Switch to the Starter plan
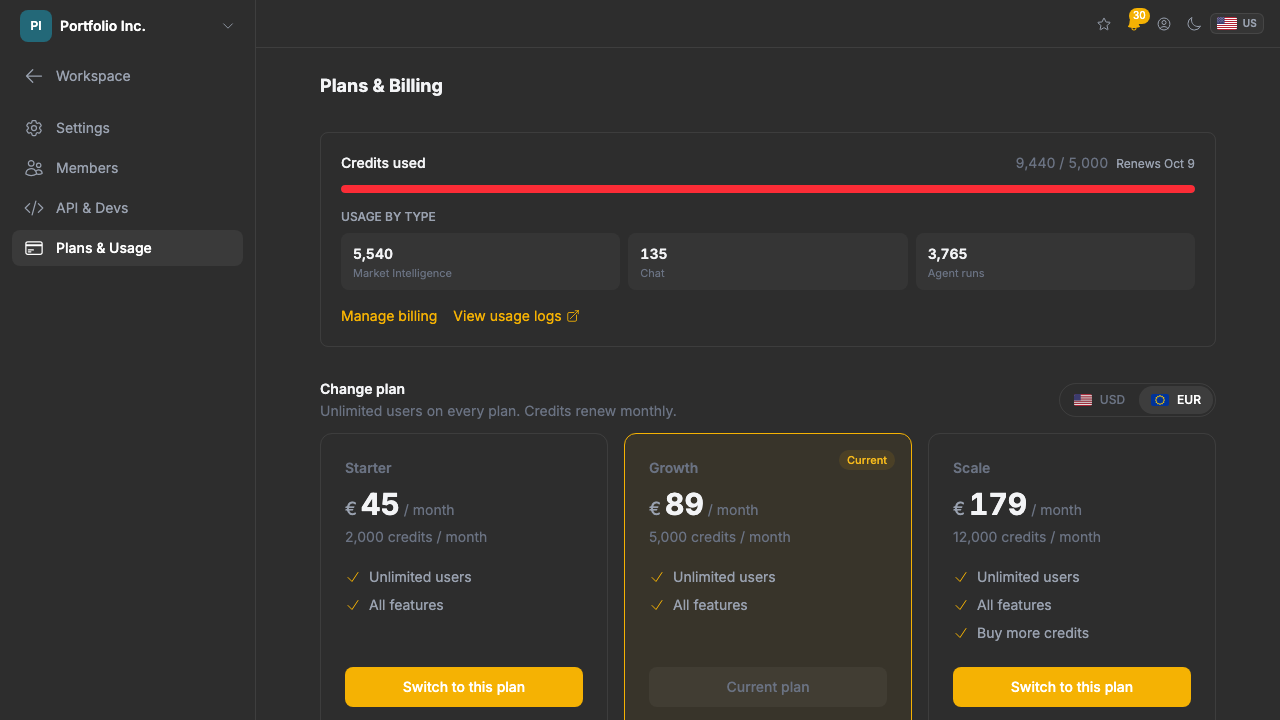This screenshot has height=720, width=1280. 464,687
